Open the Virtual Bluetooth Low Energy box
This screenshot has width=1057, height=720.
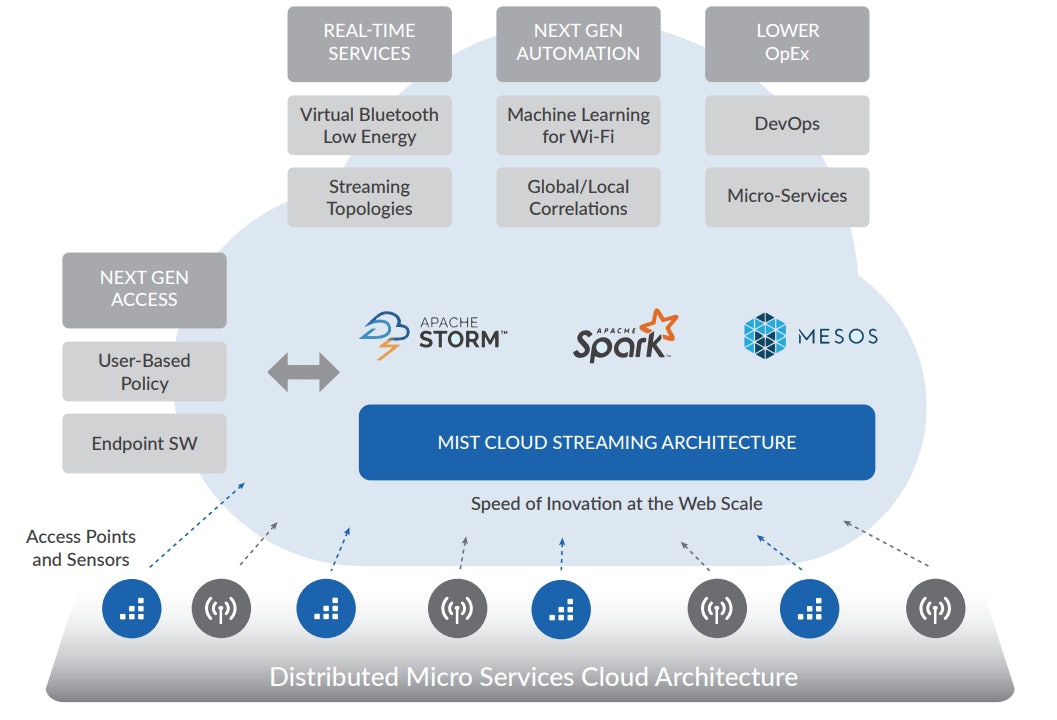tap(369, 126)
